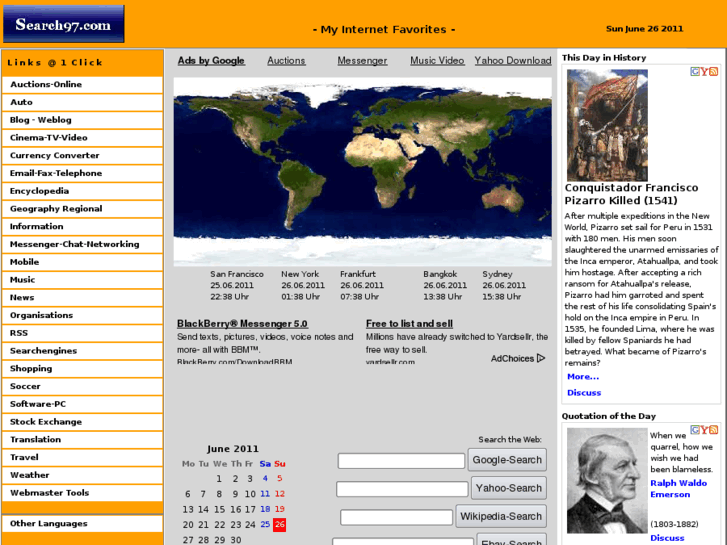The width and height of the screenshot is (727, 545).
Task: Open the Soccer category
Action: tap(83, 386)
